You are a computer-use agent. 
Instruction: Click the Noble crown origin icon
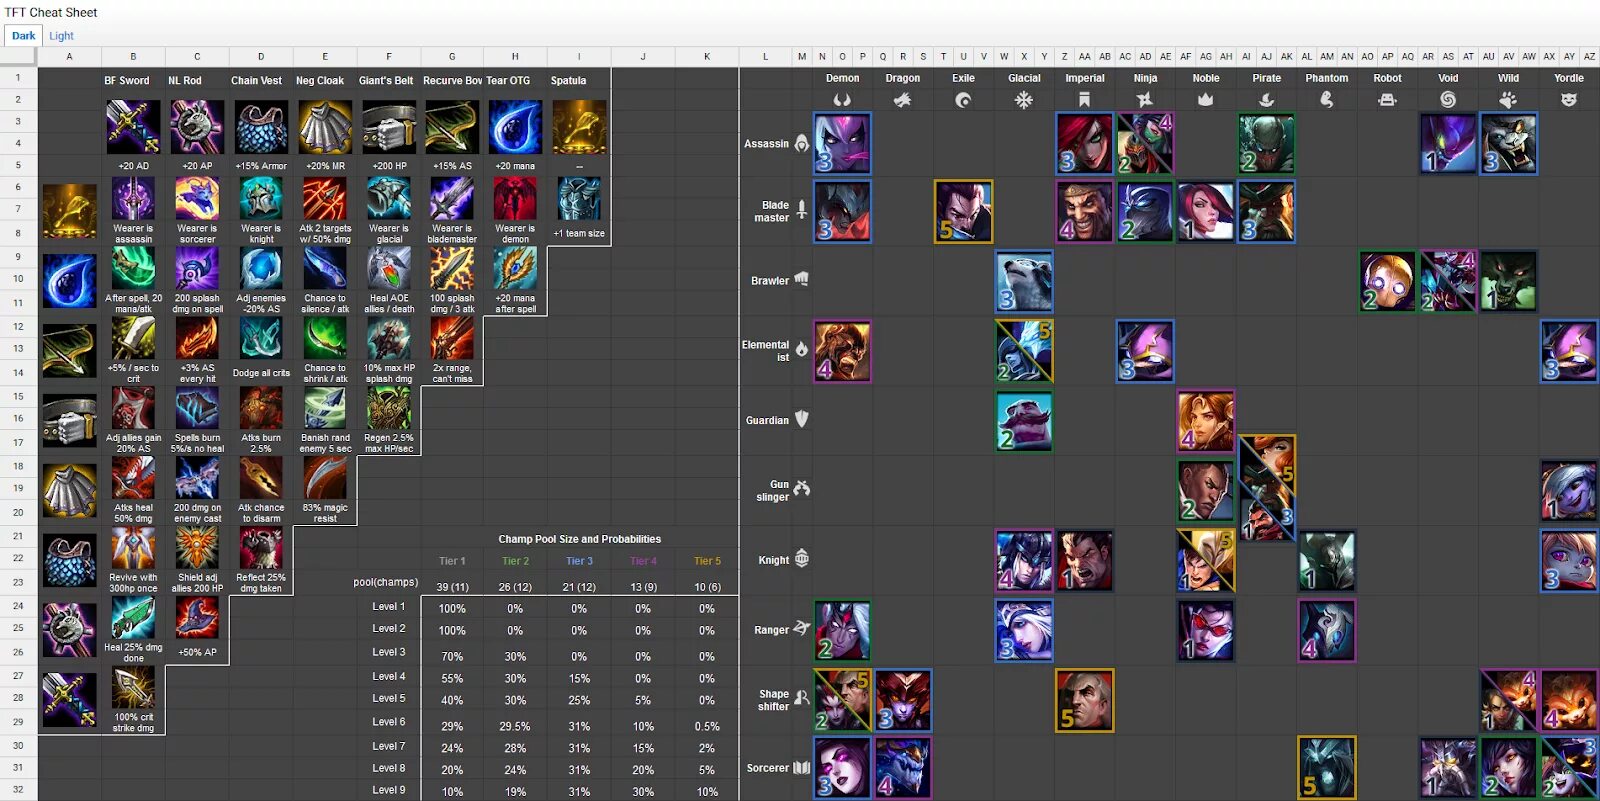(x=1205, y=100)
